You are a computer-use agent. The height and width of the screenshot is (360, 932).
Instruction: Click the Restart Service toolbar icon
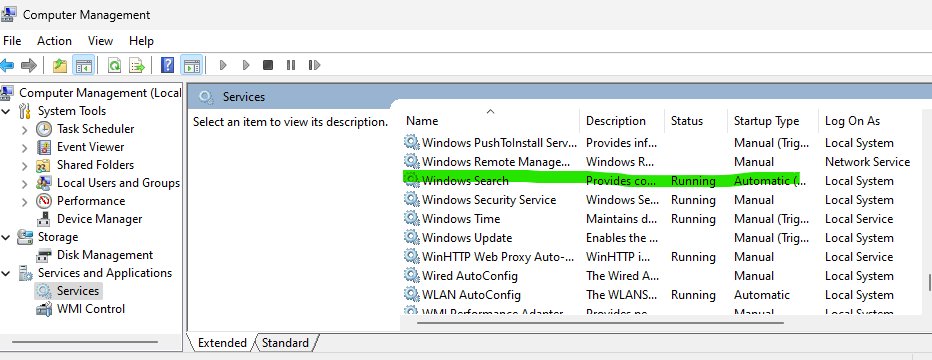click(314, 65)
